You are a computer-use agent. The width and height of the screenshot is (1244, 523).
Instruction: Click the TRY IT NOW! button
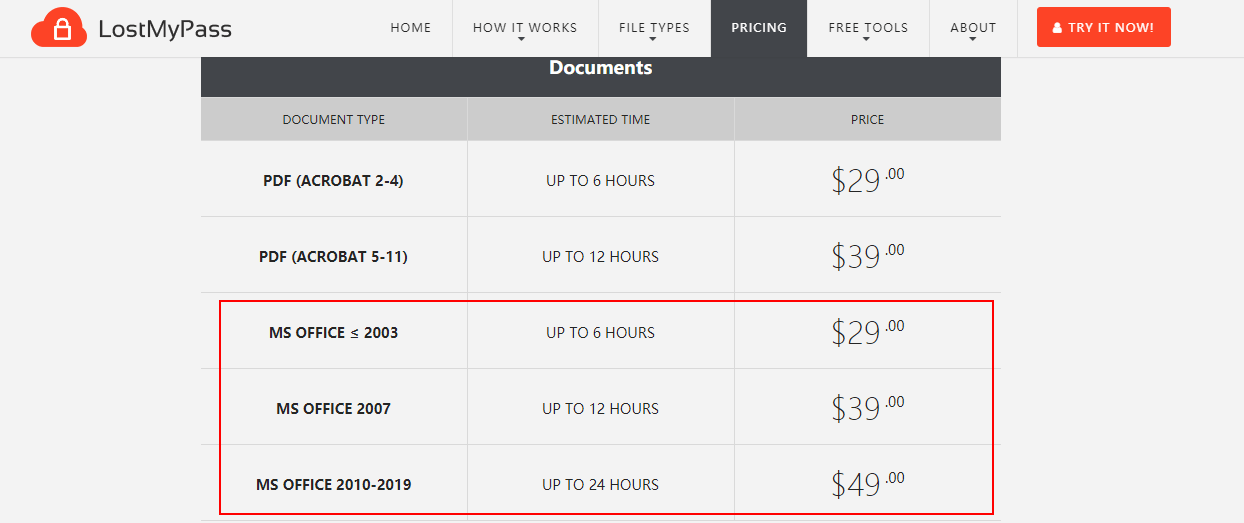(1103, 28)
